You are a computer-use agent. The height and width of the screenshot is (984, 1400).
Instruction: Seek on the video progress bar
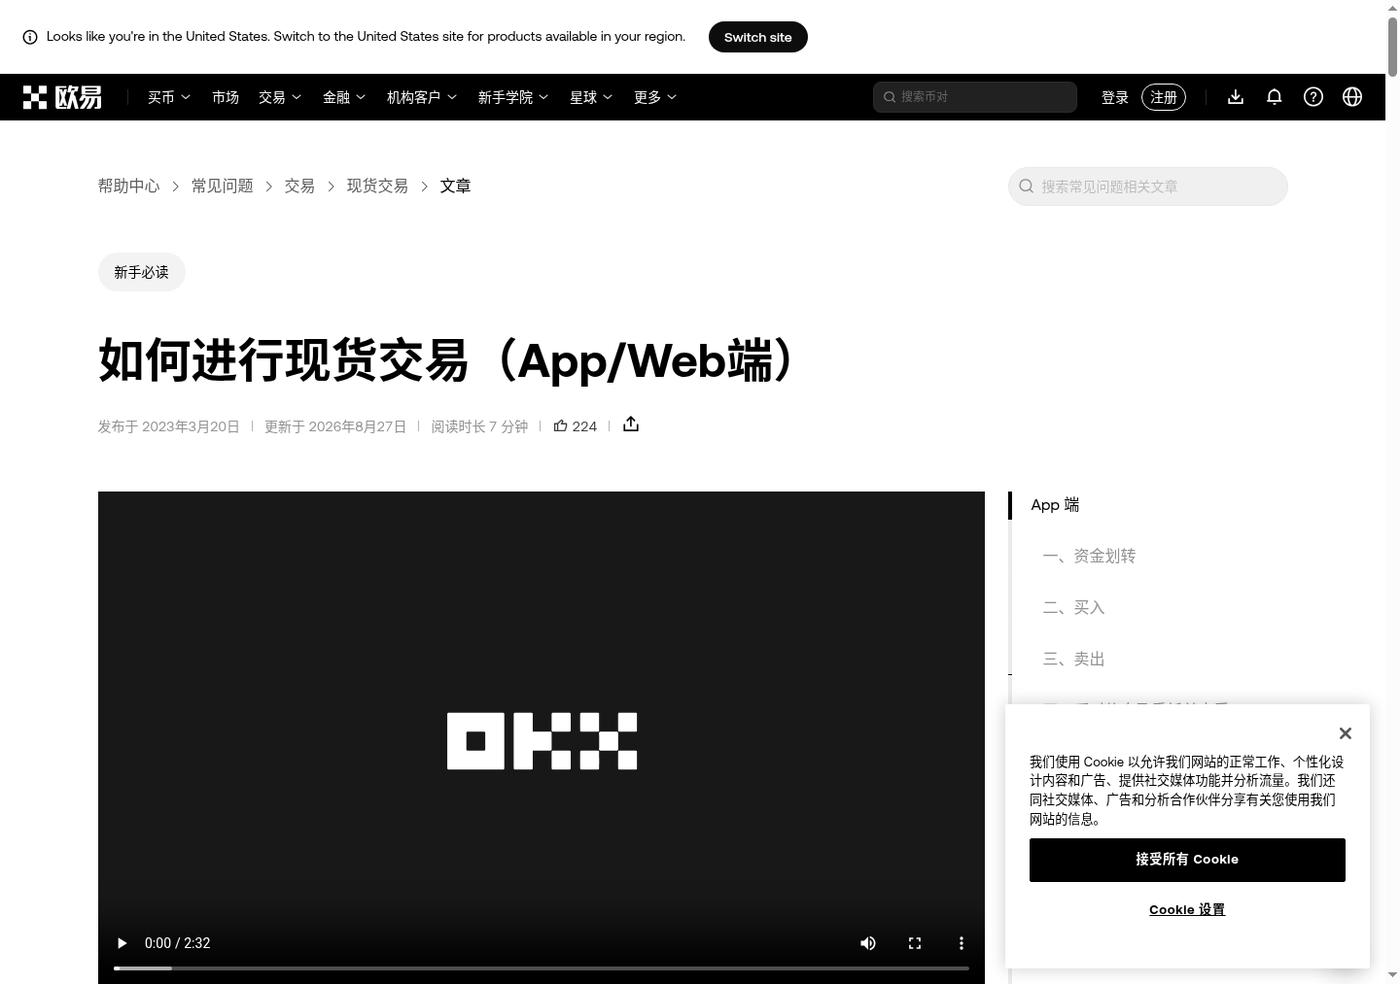point(541,968)
